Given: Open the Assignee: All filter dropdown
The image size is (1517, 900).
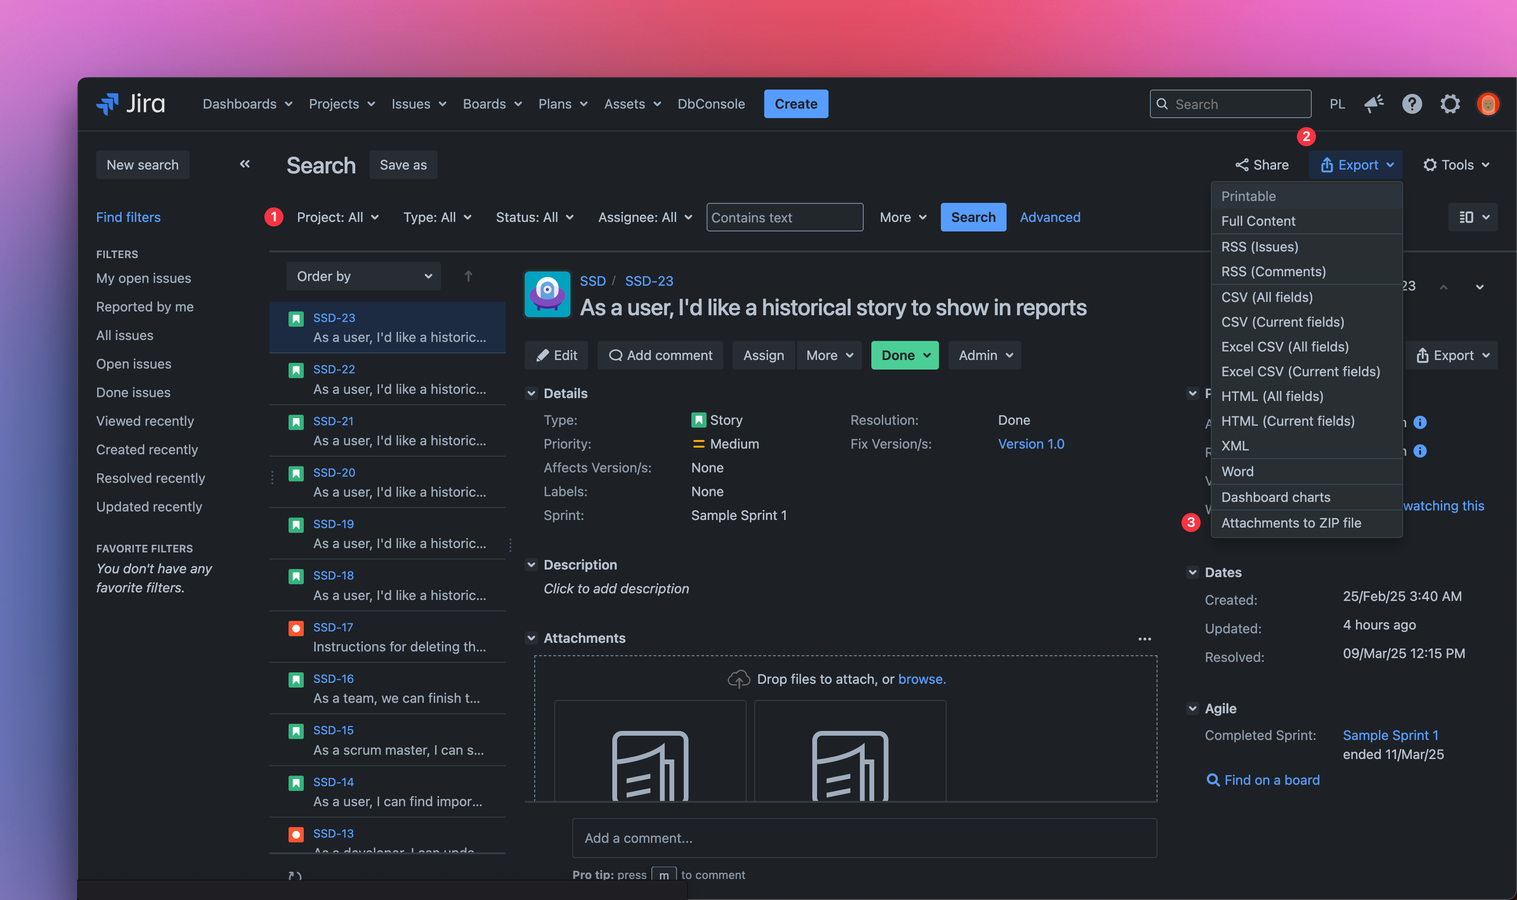Looking at the screenshot, I should pos(645,217).
